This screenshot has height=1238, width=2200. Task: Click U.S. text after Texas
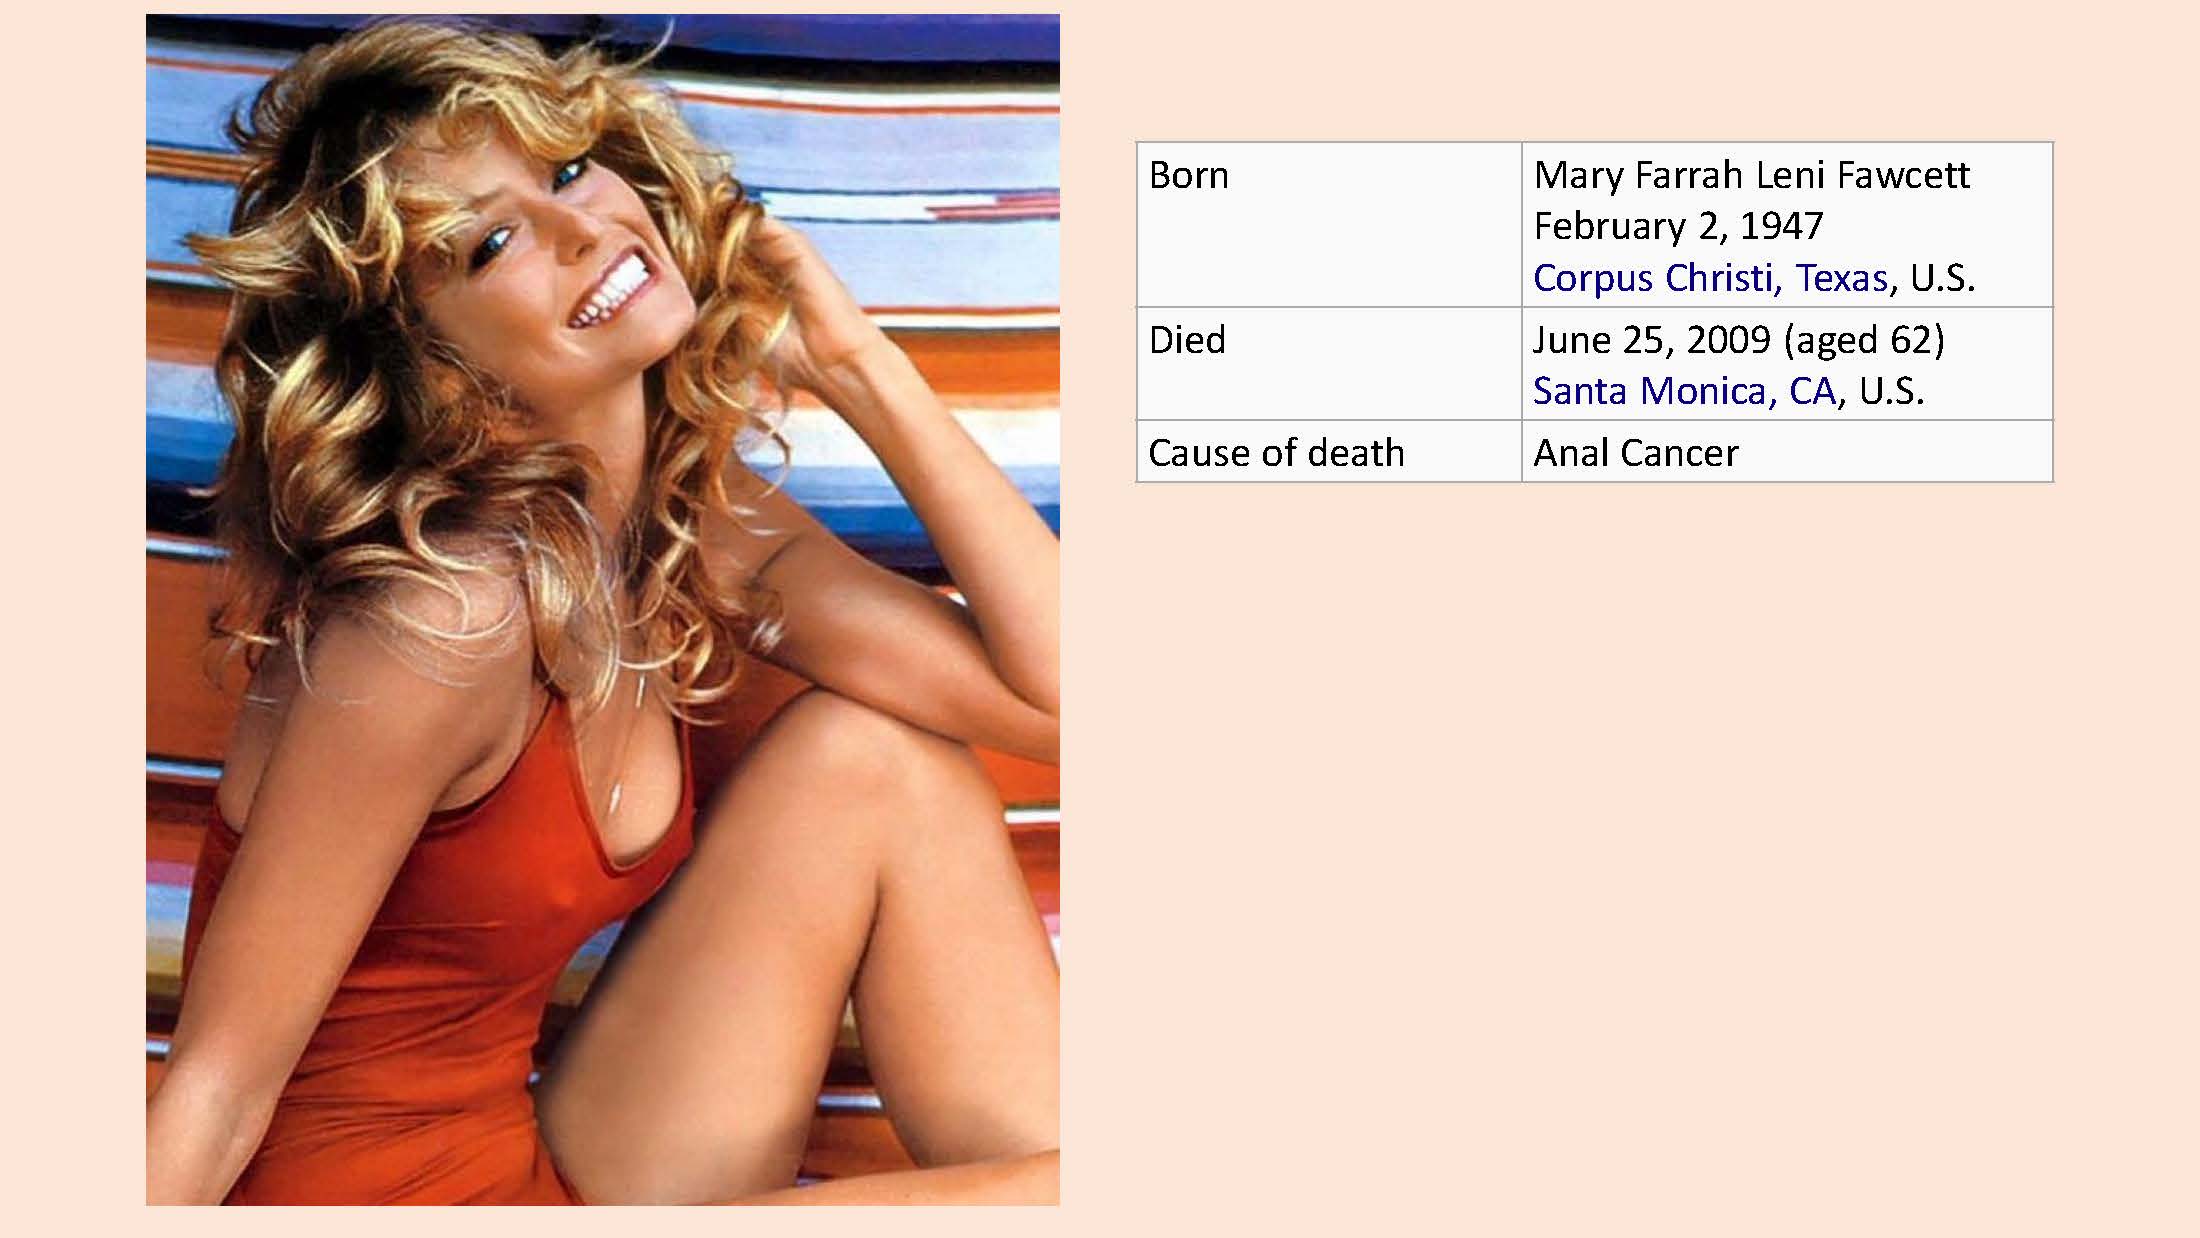1942,278
